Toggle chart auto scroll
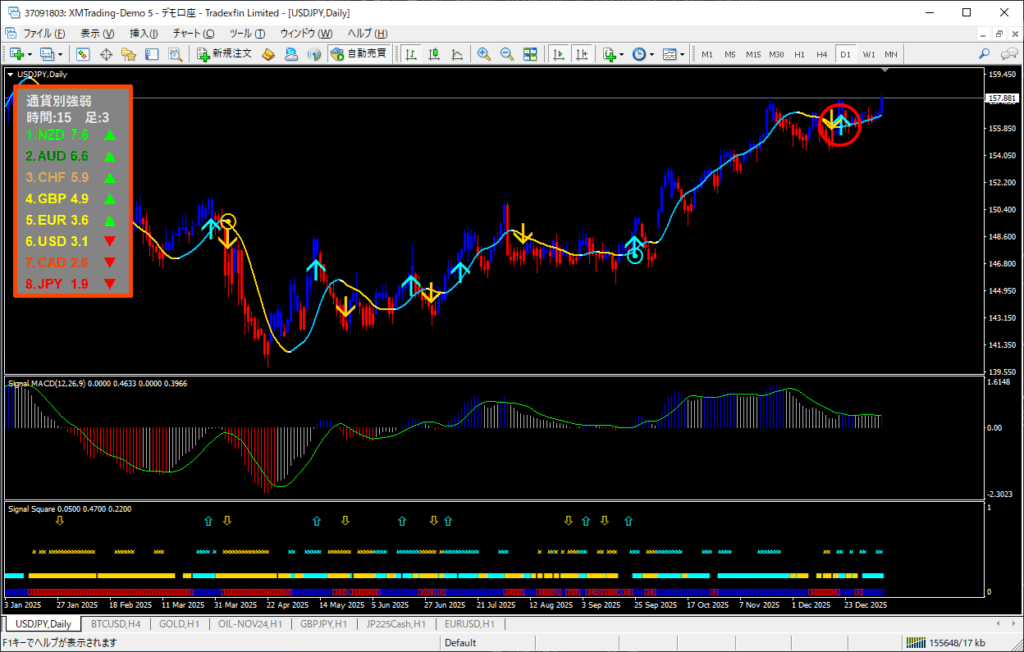This screenshot has height=652, width=1024. (558, 54)
